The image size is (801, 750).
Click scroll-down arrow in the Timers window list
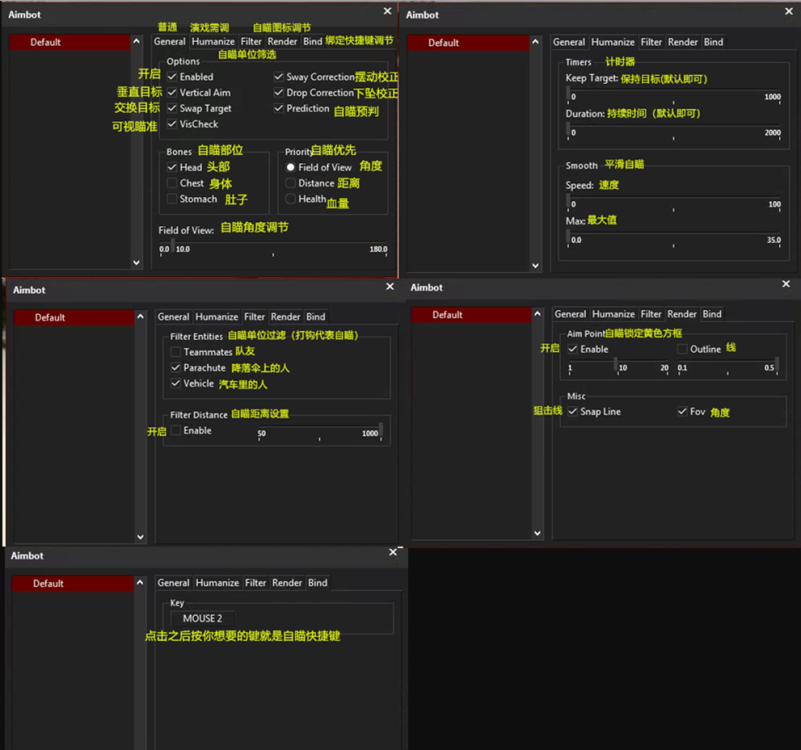coord(536,266)
